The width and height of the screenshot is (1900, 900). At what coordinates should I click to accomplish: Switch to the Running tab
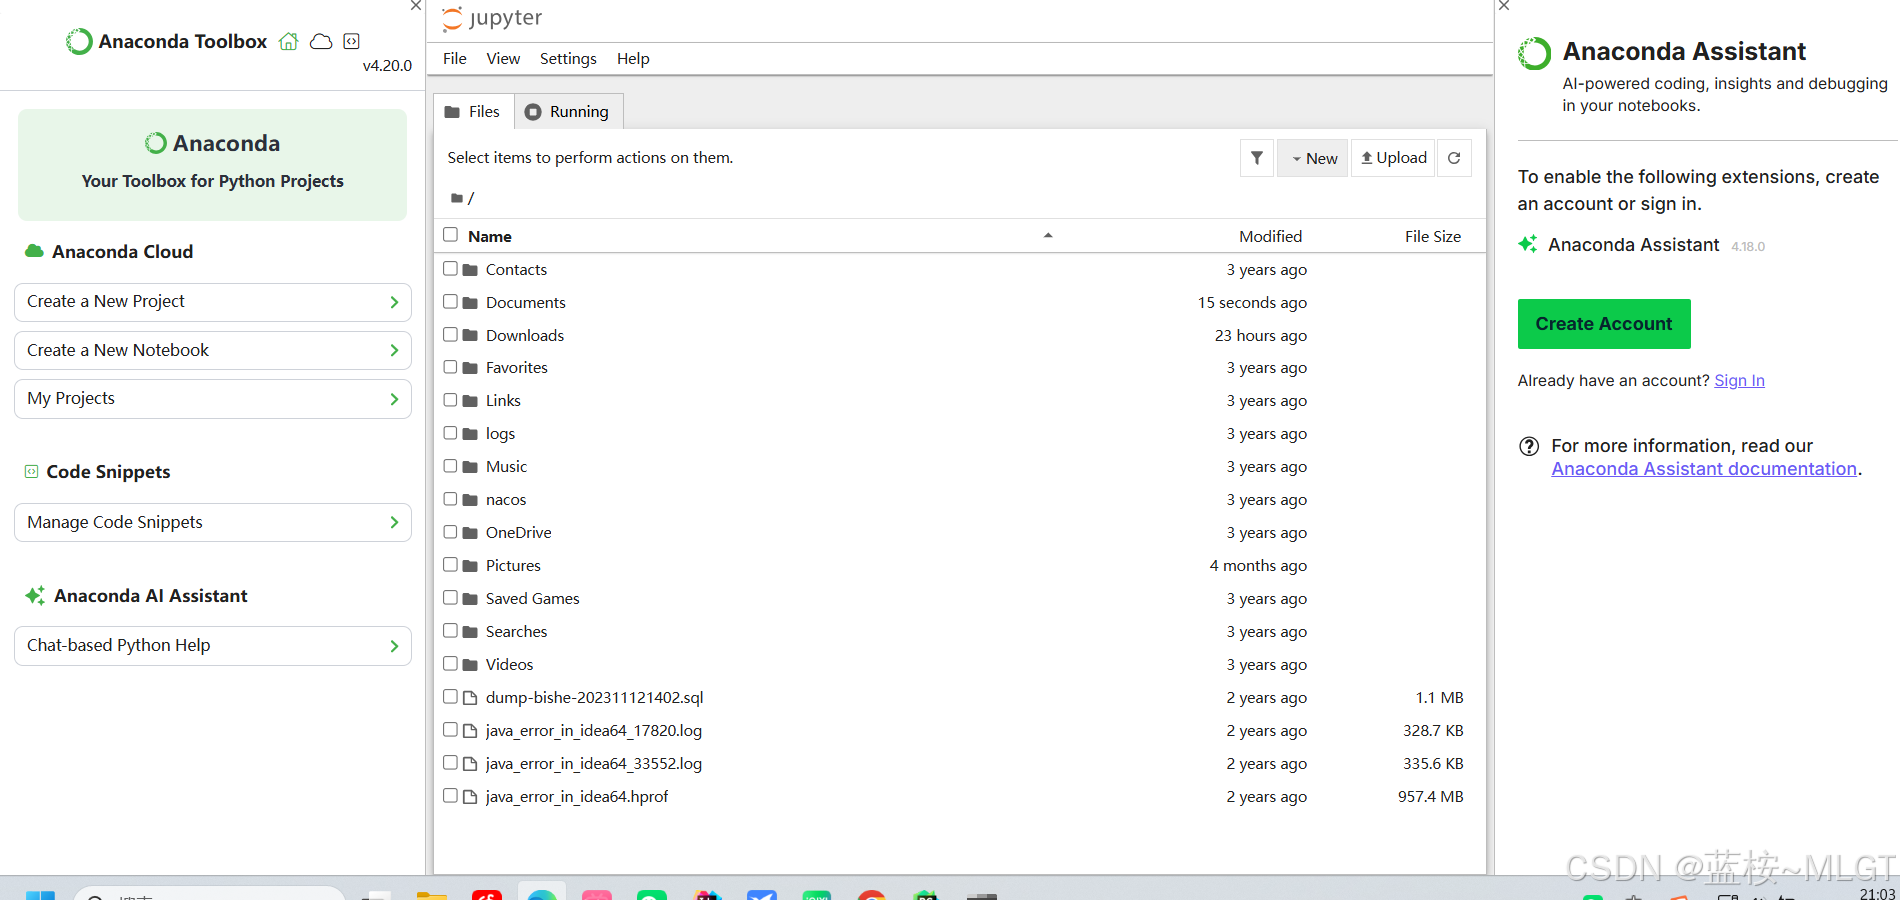[568, 112]
